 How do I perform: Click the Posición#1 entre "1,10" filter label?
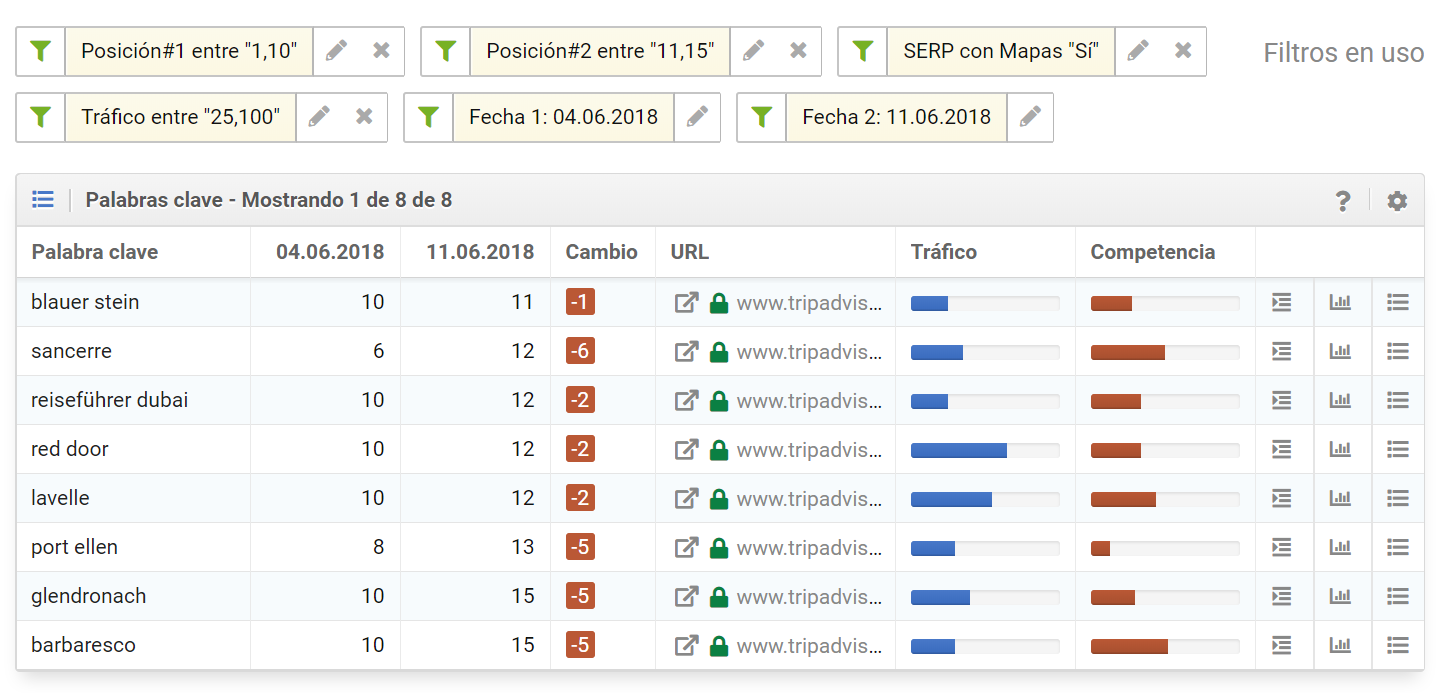[x=189, y=51]
